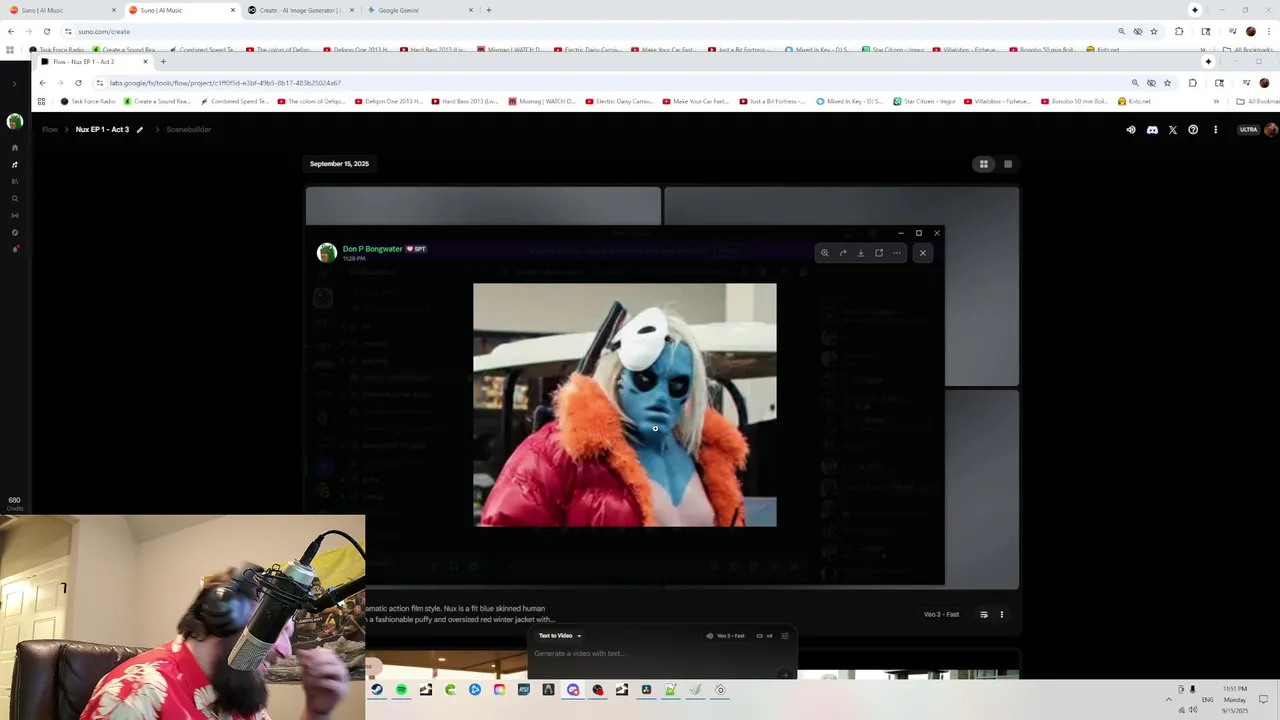Viewport: 1280px width, 720px height.
Task: Select the Flow - Nux EP 1 - Act 3 tab
Action: pos(95,62)
